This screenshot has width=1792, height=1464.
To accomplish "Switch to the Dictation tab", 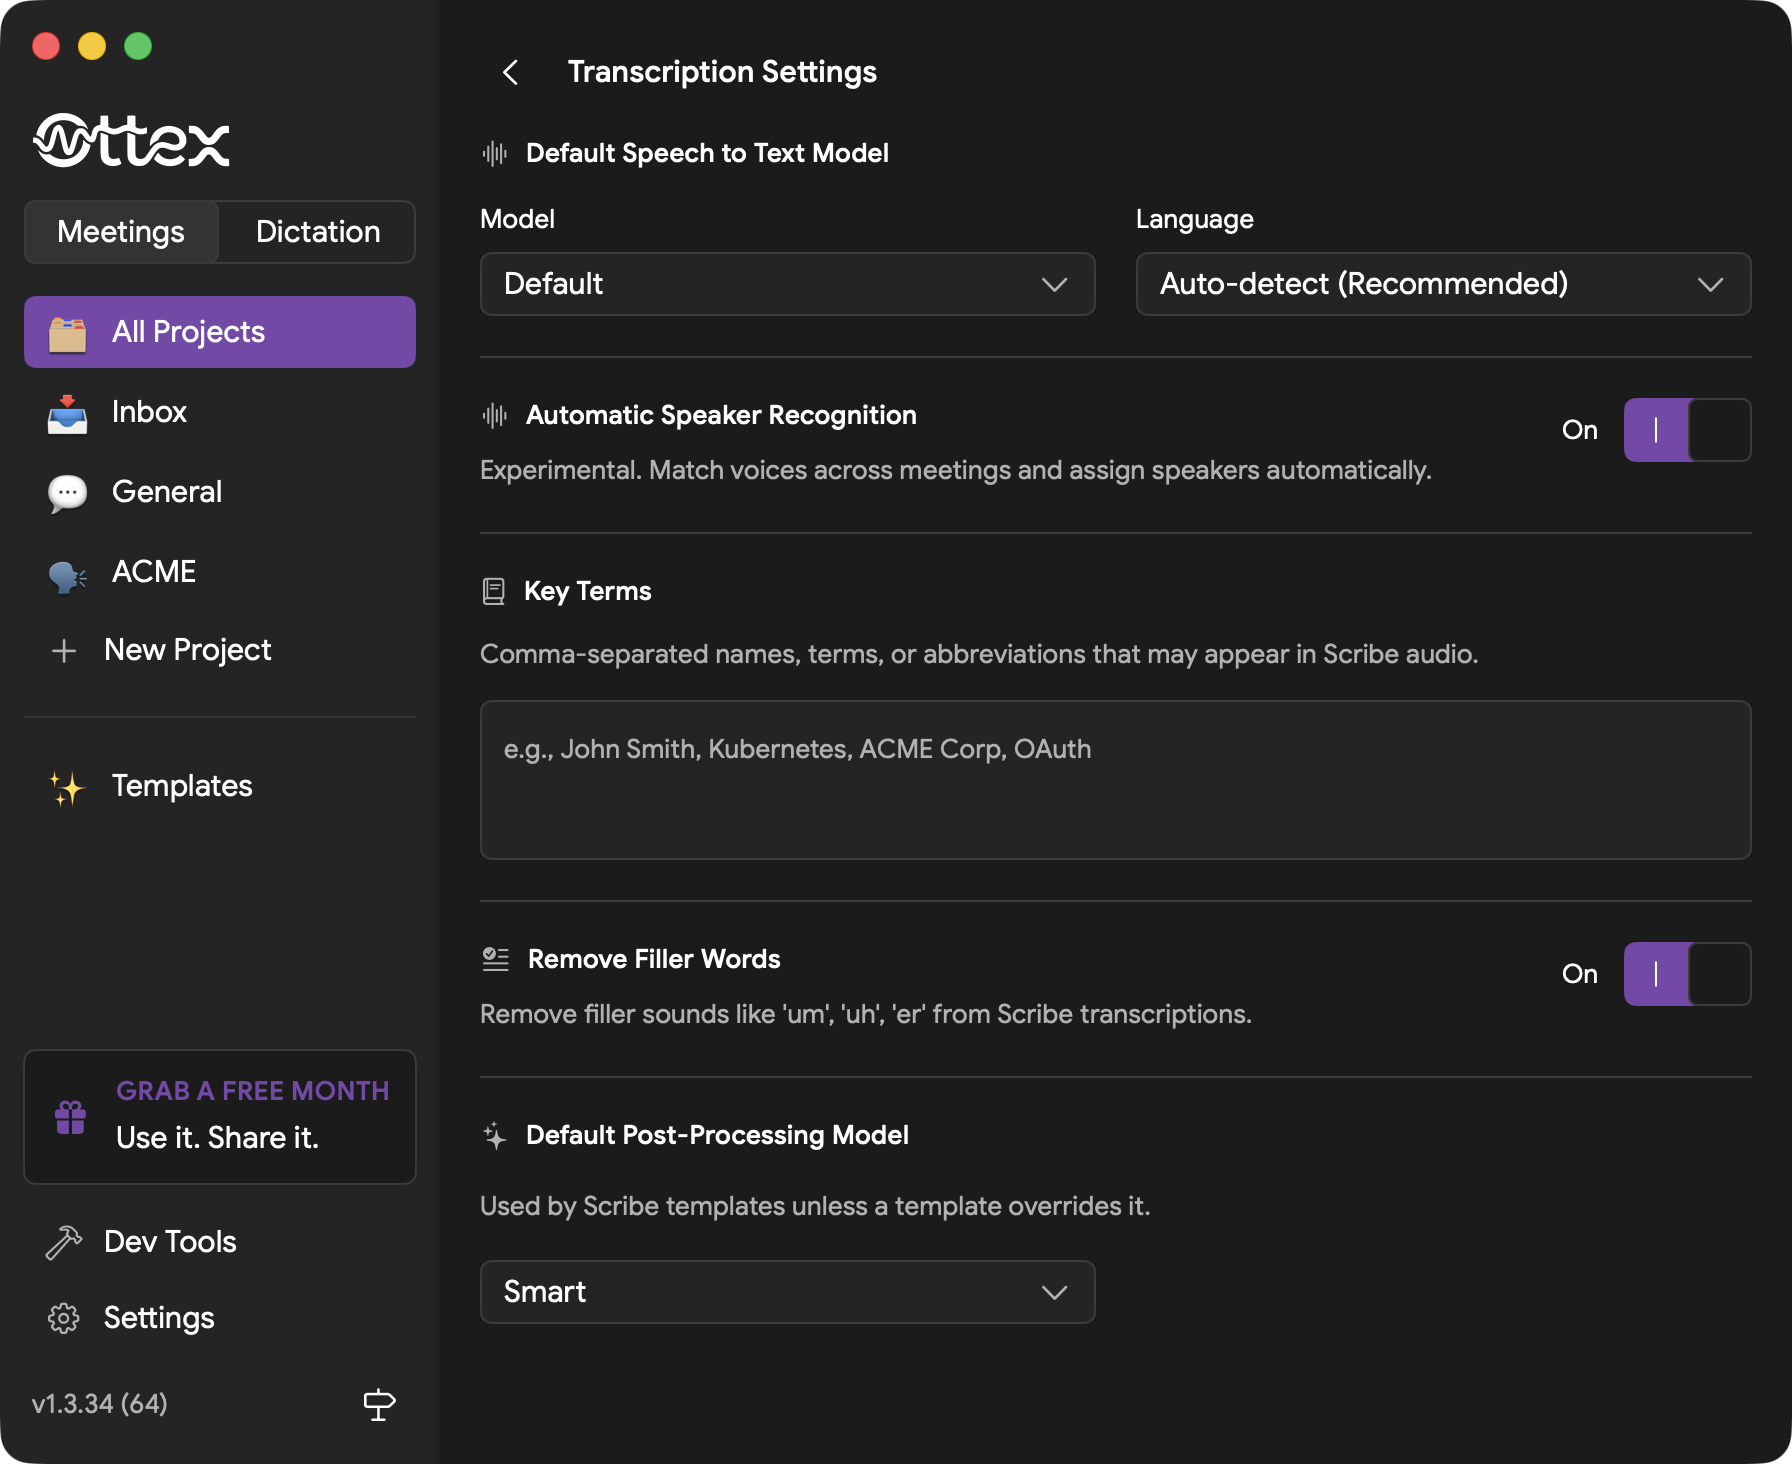I will tap(318, 232).
